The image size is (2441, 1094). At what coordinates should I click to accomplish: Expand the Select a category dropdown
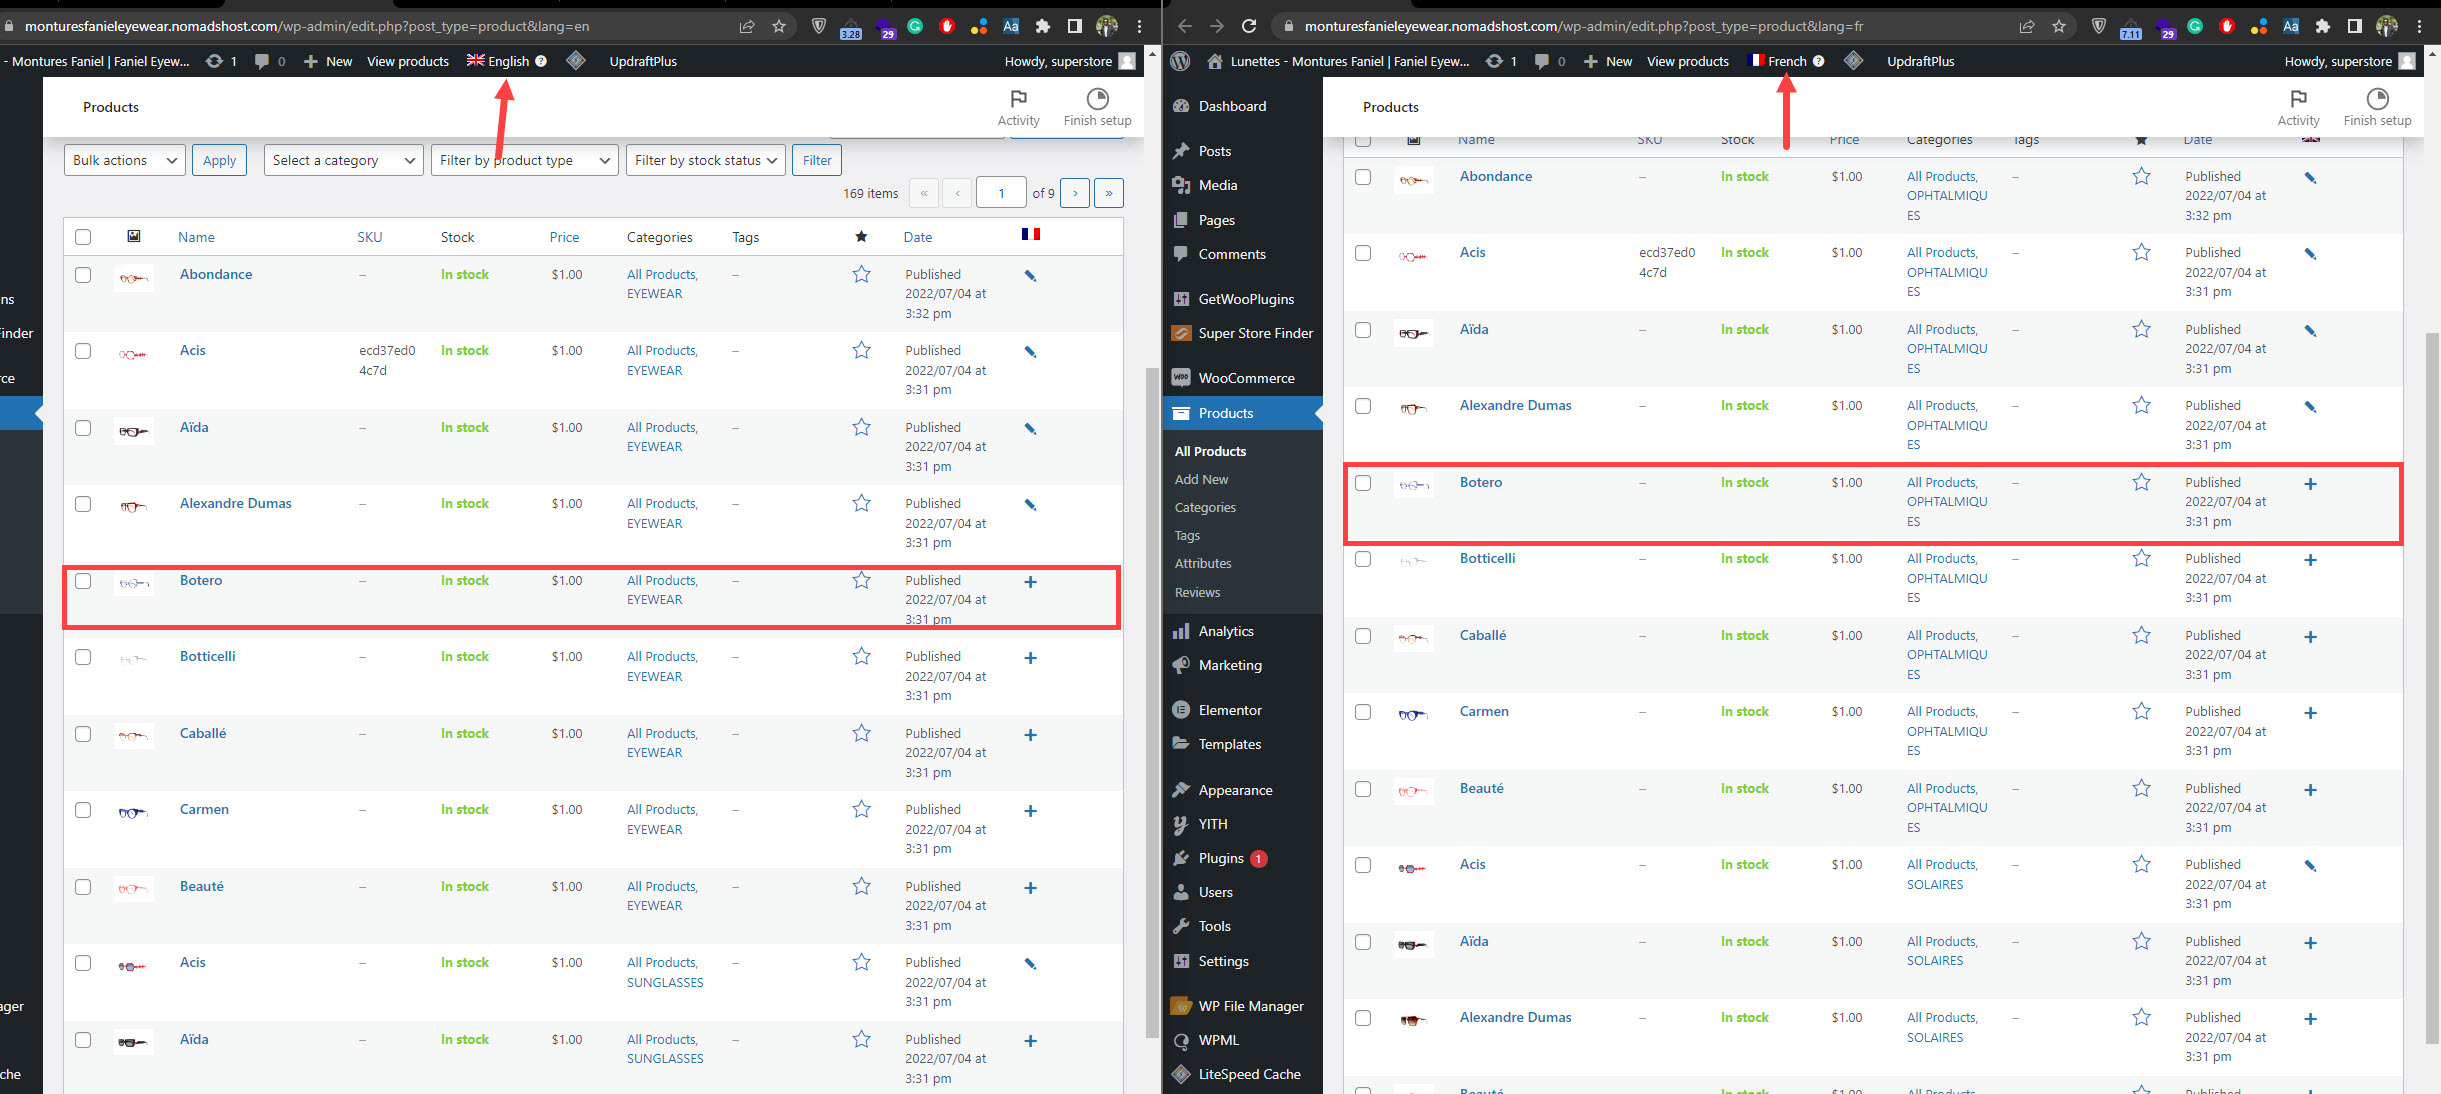pos(343,160)
